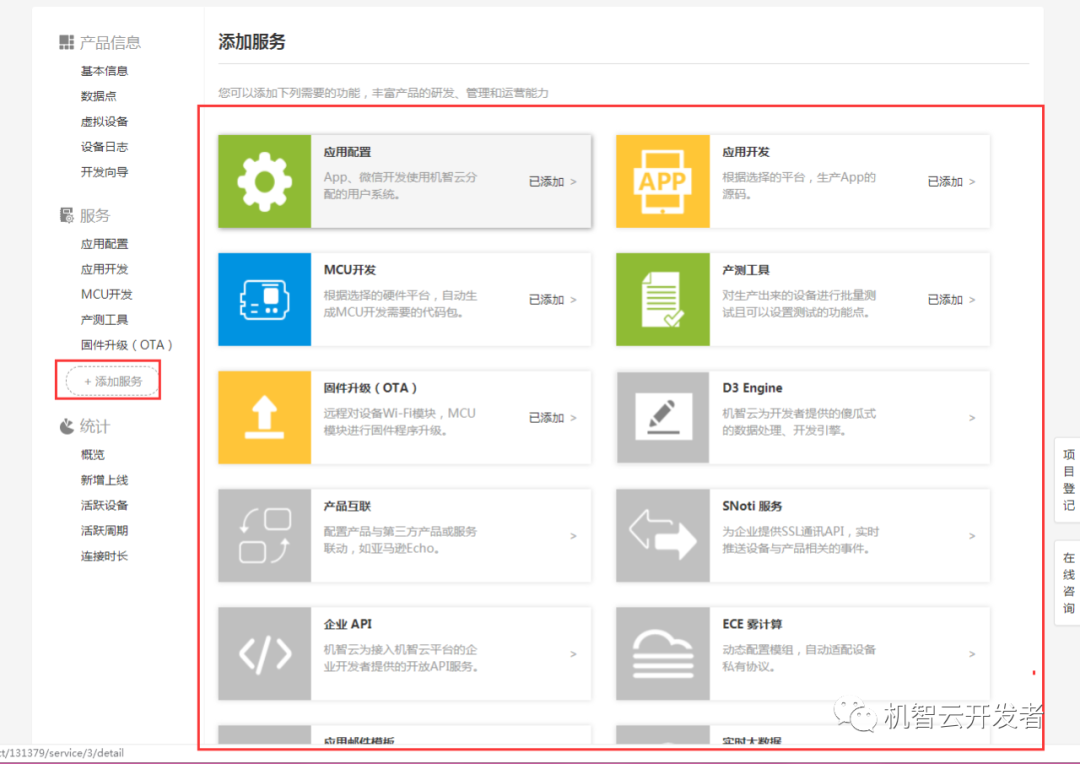Click the green gear icon for 应用配置
Viewport: 1080px width, 764px height.
(264, 181)
